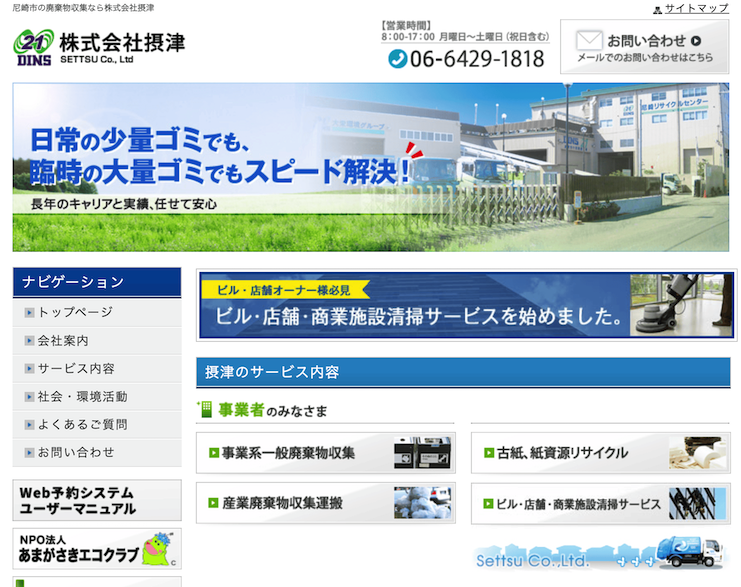Screen dimensions: 741x587
Task: Open よくあるご質問 navigation item
Action: click(97, 424)
